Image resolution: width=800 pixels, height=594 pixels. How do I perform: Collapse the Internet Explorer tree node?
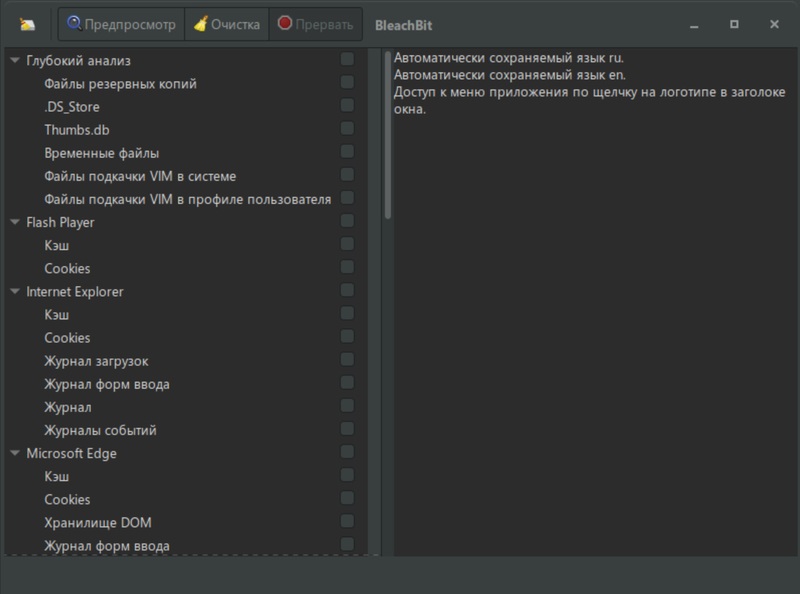[x=15, y=292]
